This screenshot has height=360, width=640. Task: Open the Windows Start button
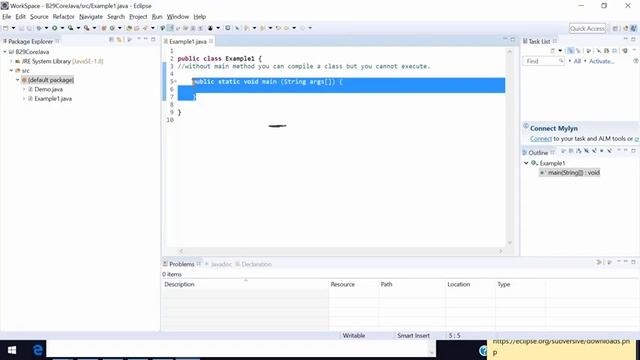[x=12, y=350]
